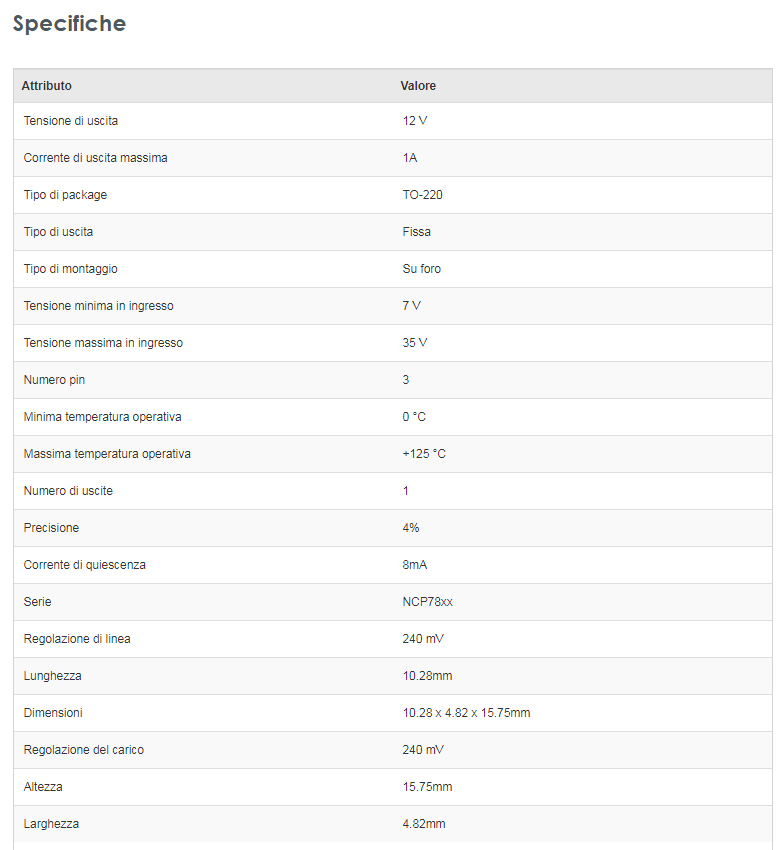Select the Numero pin attribute

(x=52, y=380)
